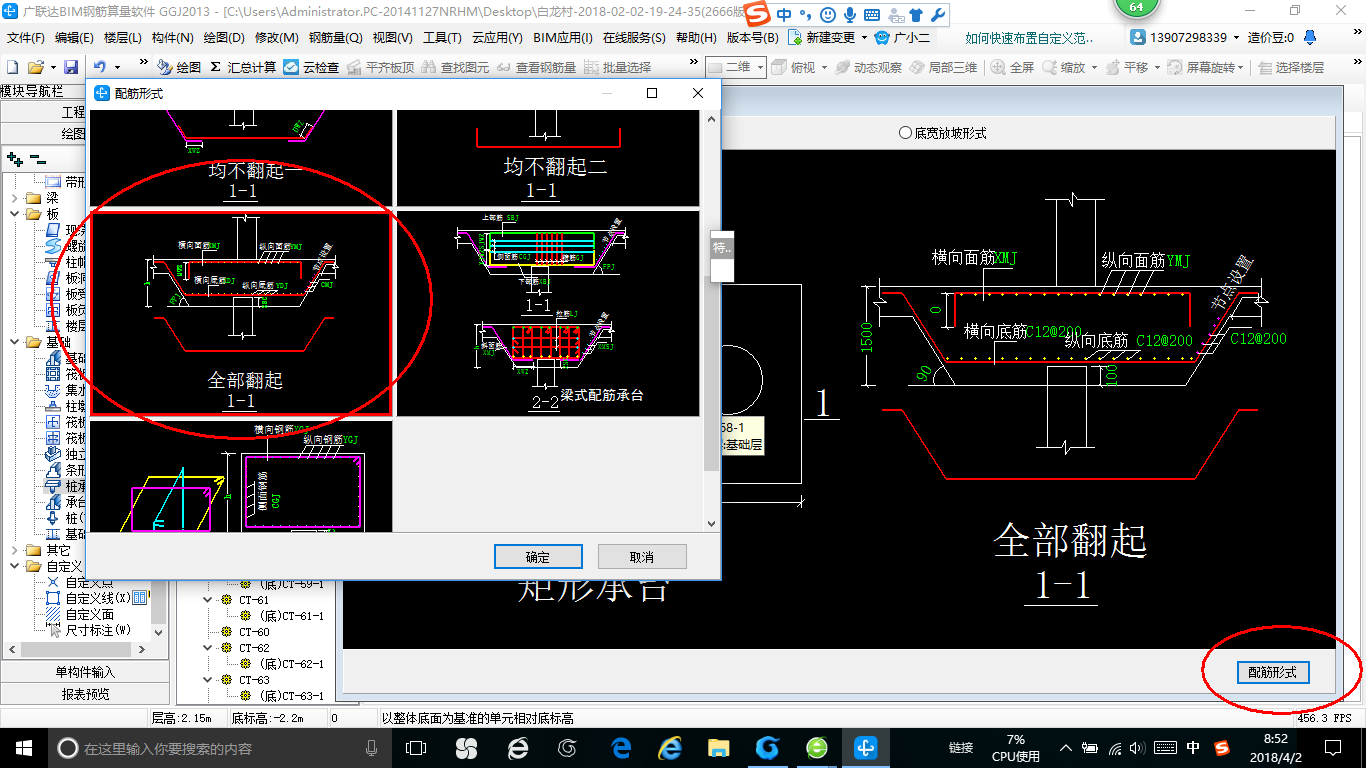The width and height of the screenshot is (1366, 768).
Task: Click 全屏 fullscreen button
Action: tap(1013, 67)
